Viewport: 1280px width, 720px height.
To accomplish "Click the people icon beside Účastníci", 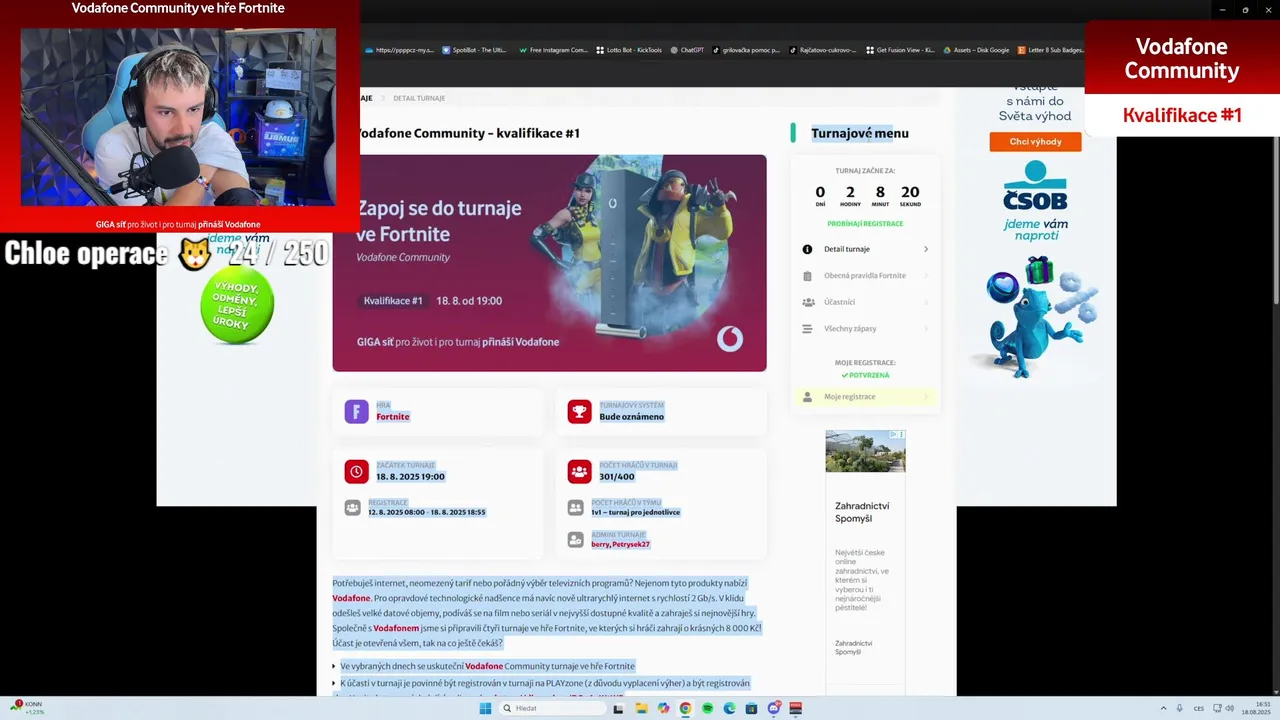I will [808, 302].
